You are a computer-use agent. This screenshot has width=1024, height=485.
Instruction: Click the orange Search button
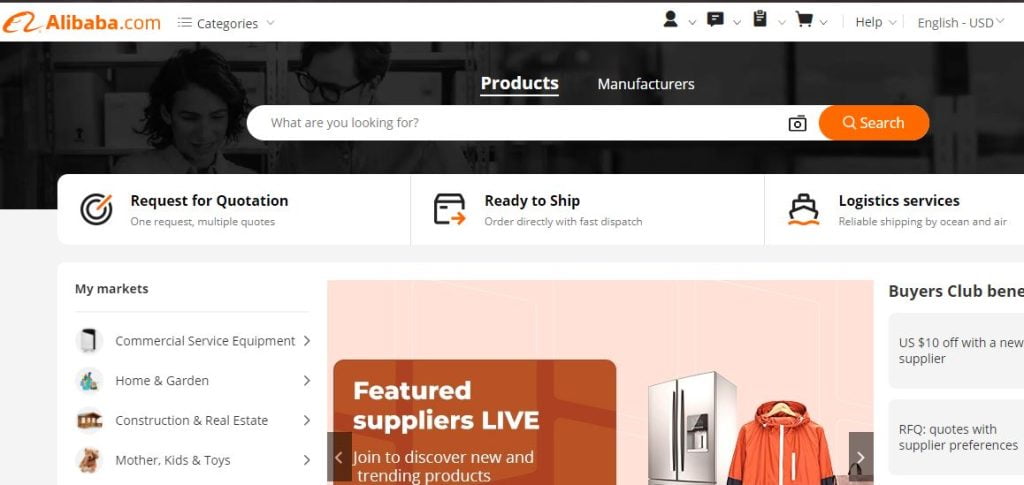click(874, 123)
